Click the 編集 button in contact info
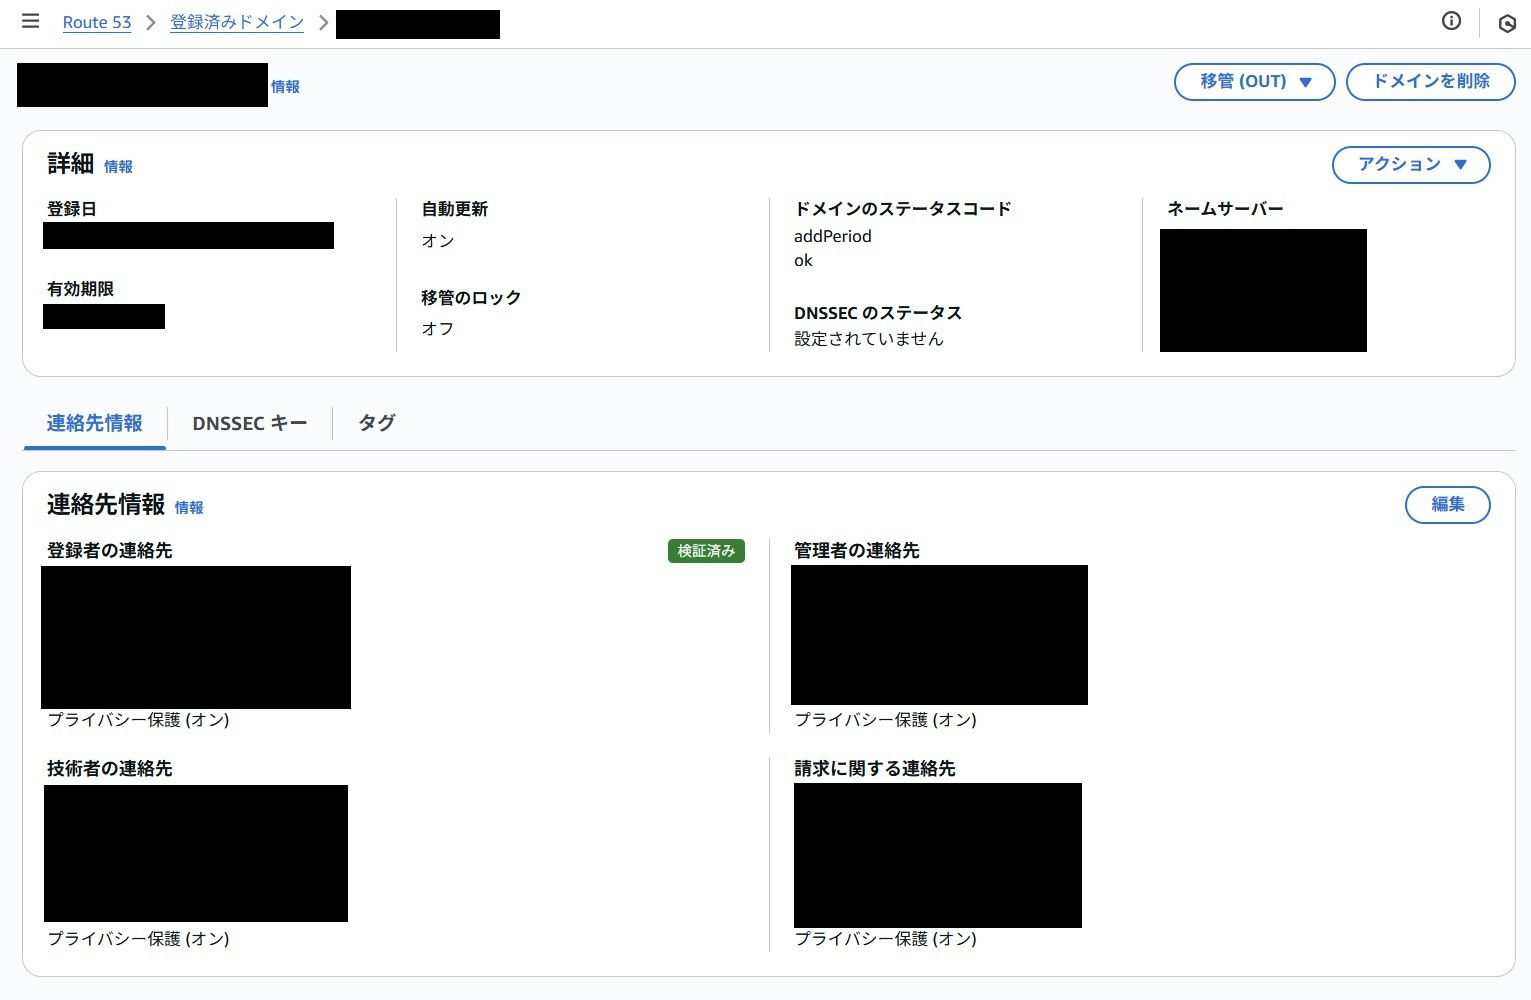 pyautogui.click(x=1447, y=504)
